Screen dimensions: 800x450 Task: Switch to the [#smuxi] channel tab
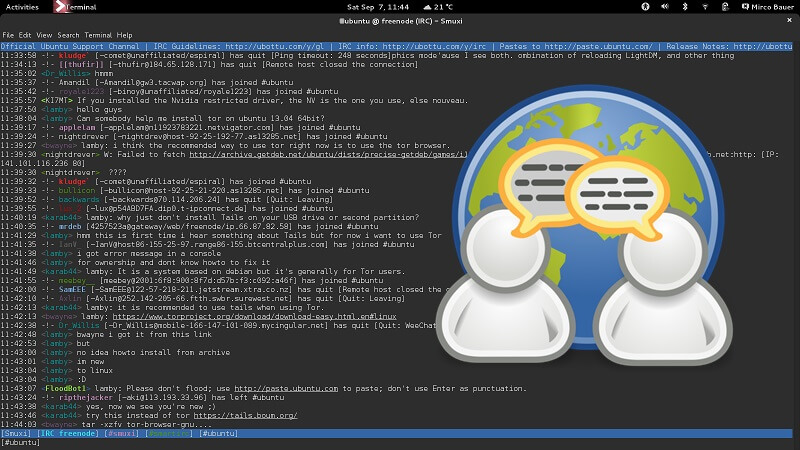[x=121, y=434]
